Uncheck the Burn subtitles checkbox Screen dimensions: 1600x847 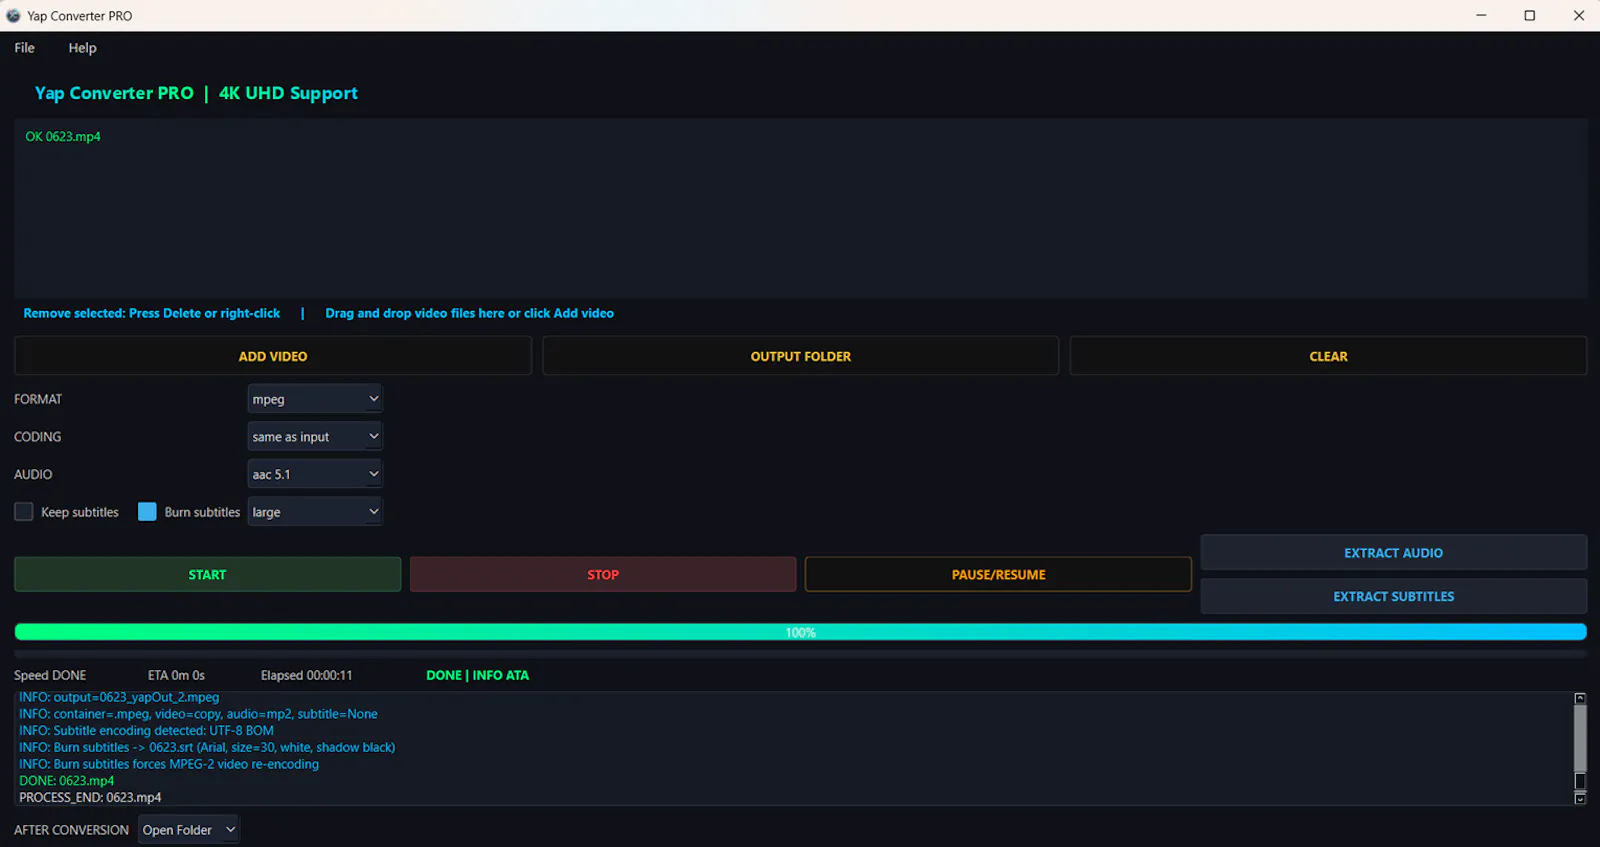[147, 512]
